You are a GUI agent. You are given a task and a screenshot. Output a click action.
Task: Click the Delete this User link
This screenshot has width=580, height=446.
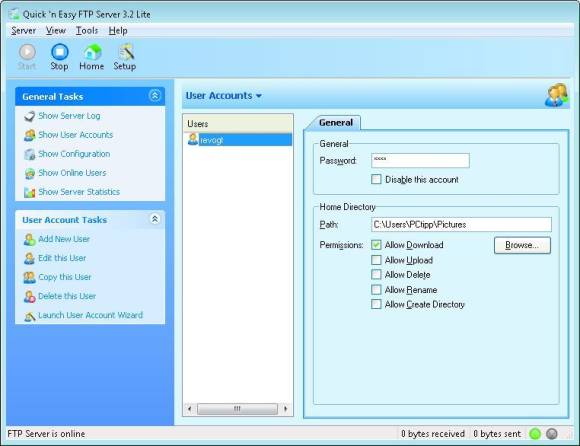(67, 296)
